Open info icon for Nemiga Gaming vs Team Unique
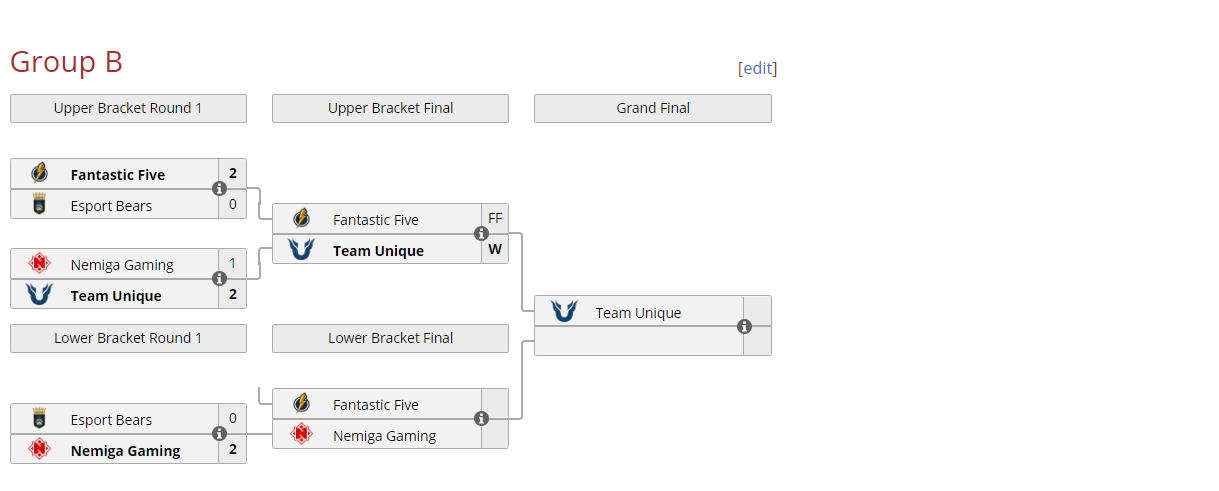Viewport: 1219px width, 491px height. 219,279
